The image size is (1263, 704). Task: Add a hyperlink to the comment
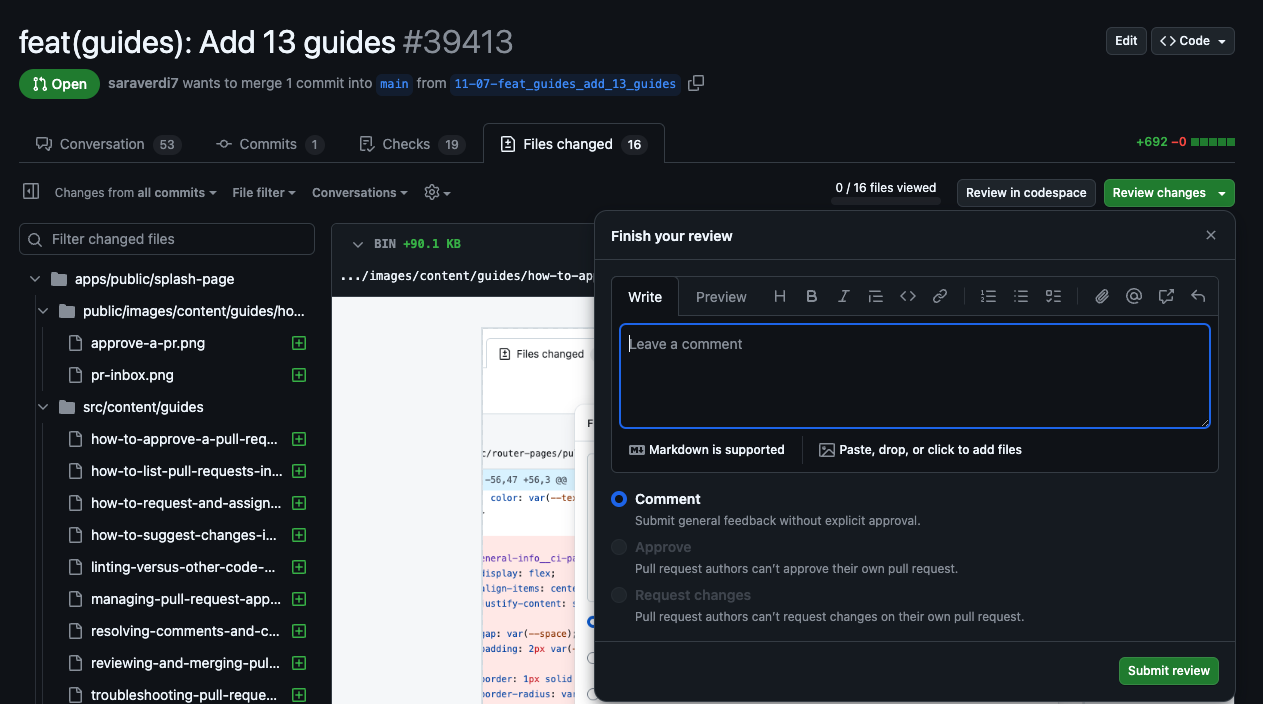pos(939,296)
